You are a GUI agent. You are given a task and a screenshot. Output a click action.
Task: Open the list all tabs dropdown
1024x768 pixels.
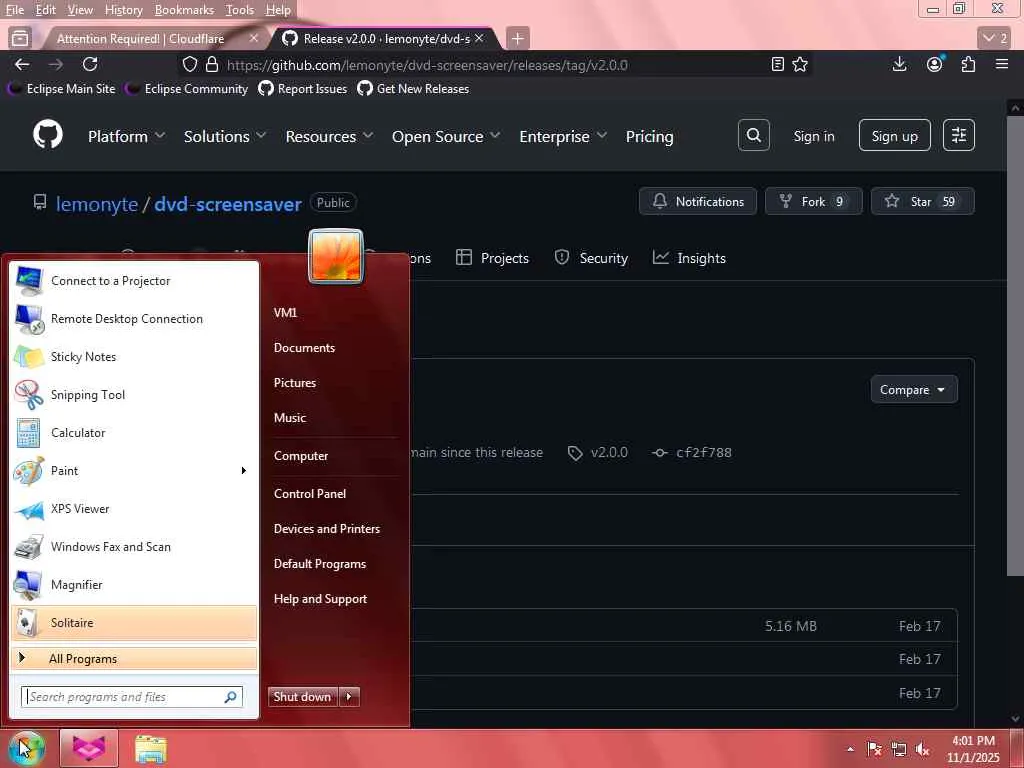click(x=995, y=39)
